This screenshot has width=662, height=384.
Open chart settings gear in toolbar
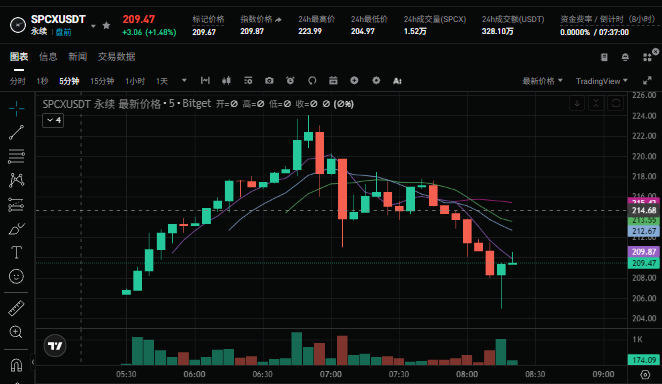pyautogui.click(x=376, y=81)
